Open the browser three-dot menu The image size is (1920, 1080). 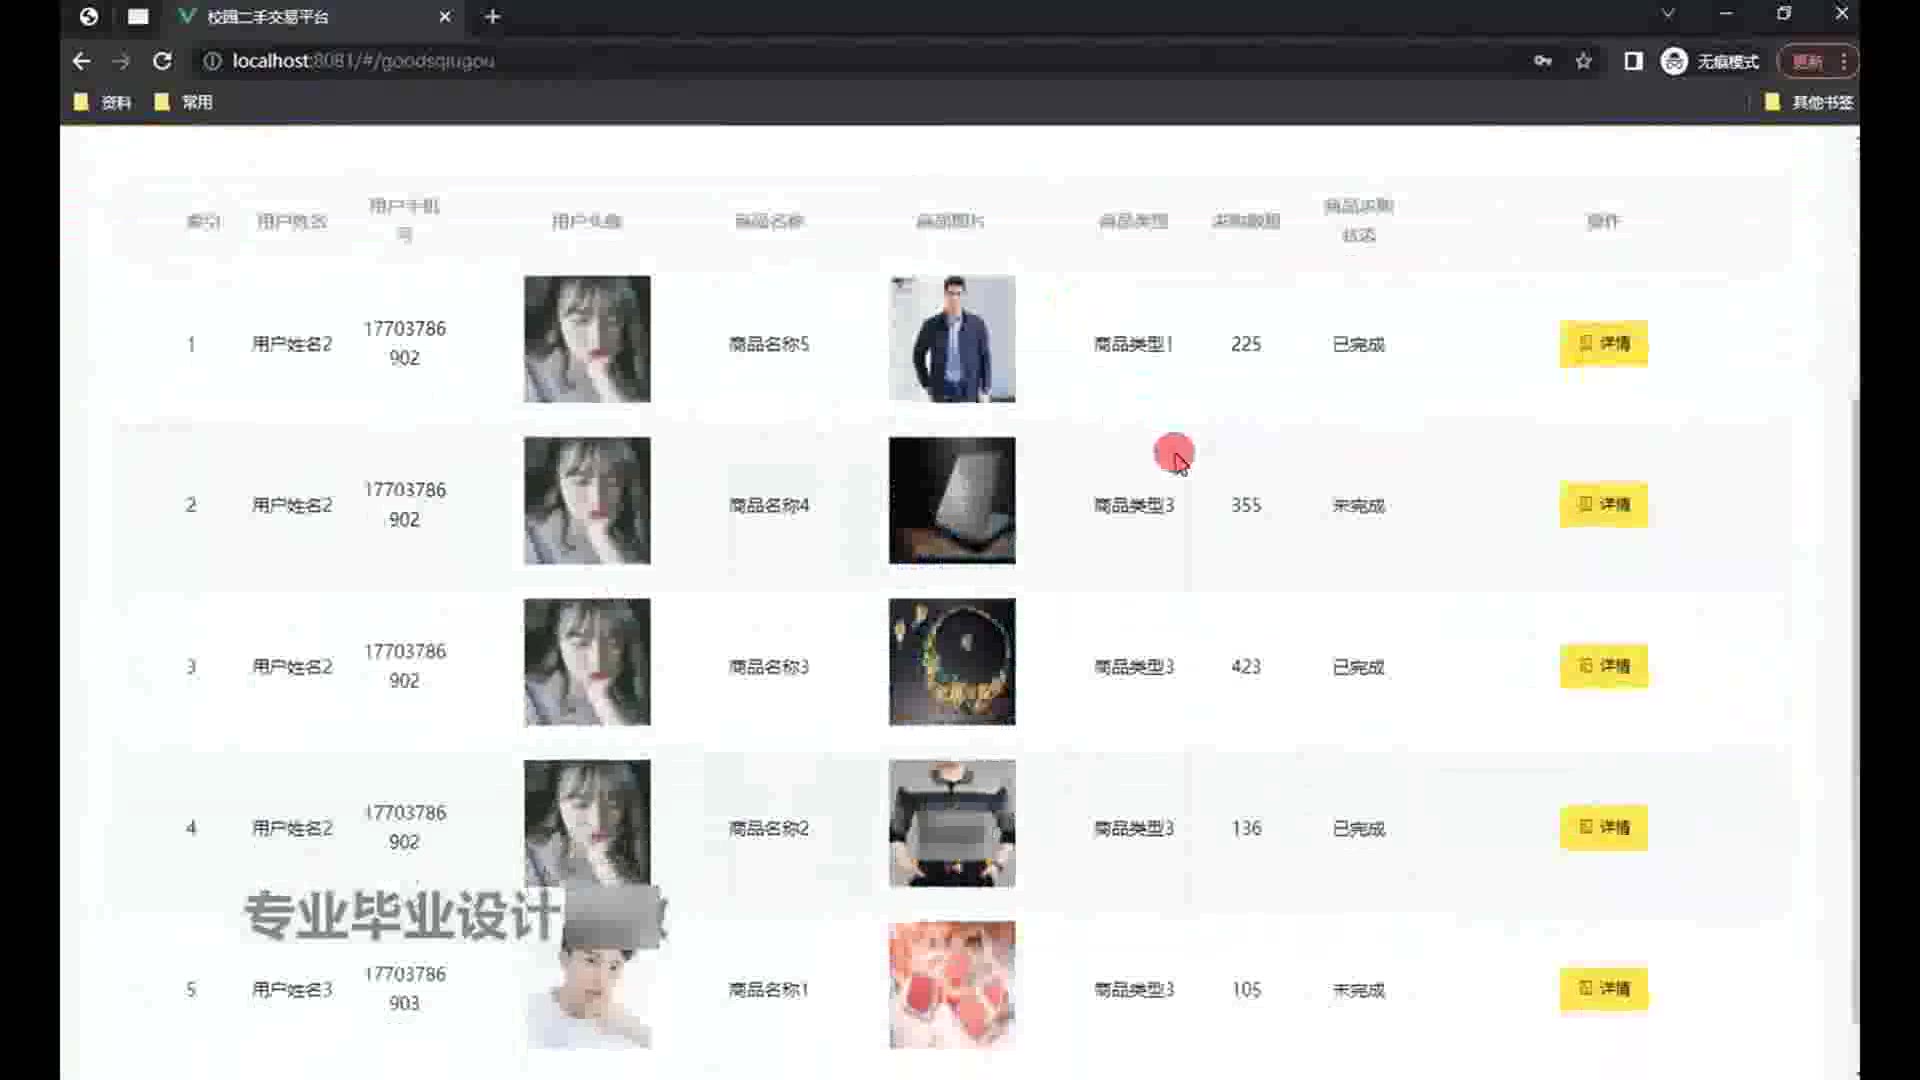tap(1844, 61)
